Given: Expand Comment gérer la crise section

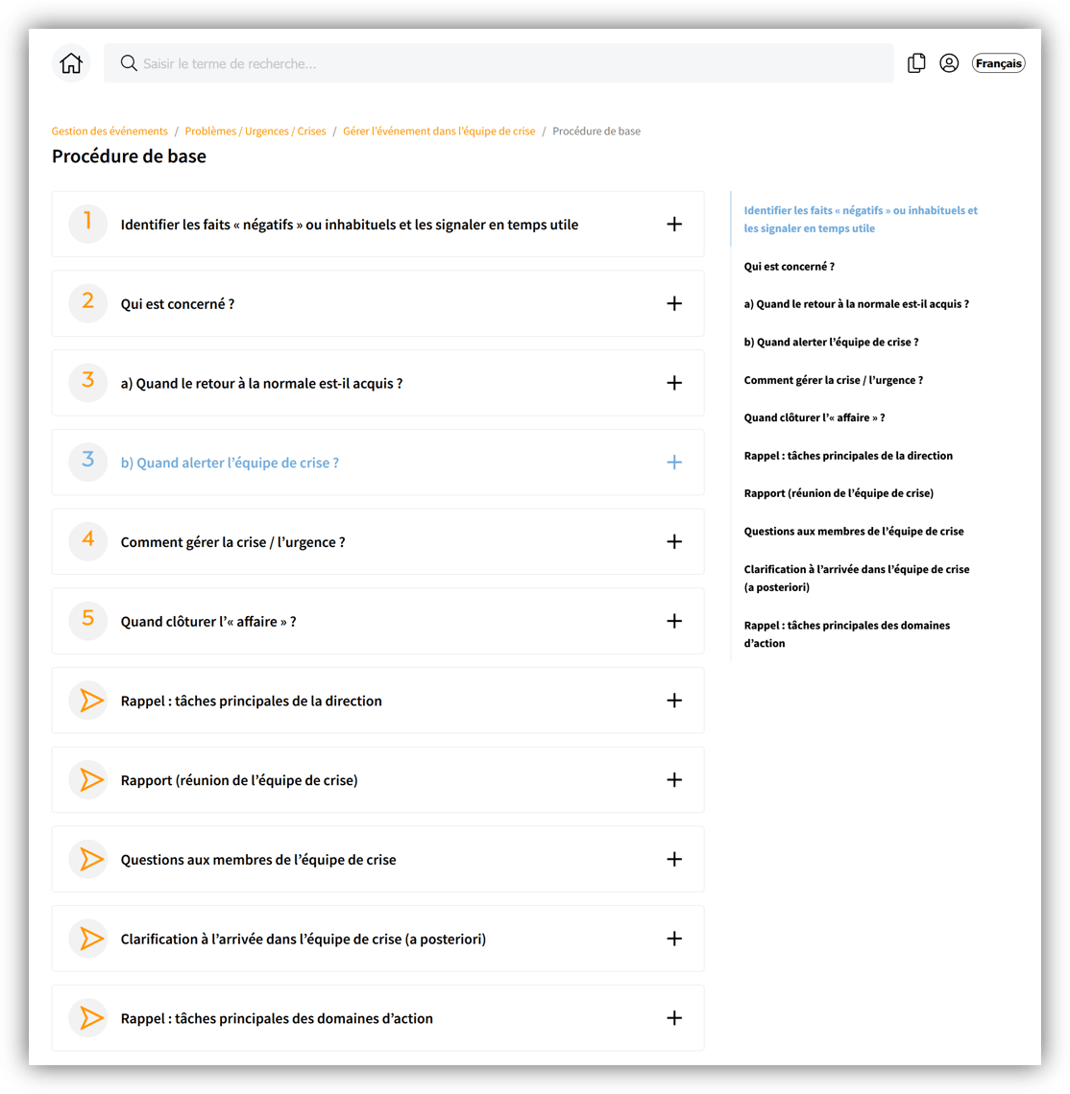Looking at the screenshot, I should point(674,542).
